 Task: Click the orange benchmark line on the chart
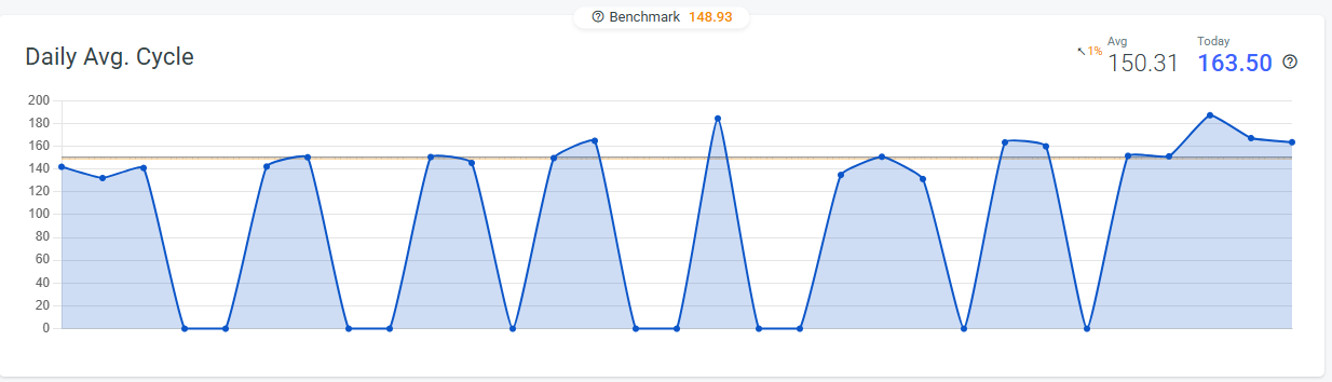tap(676, 158)
